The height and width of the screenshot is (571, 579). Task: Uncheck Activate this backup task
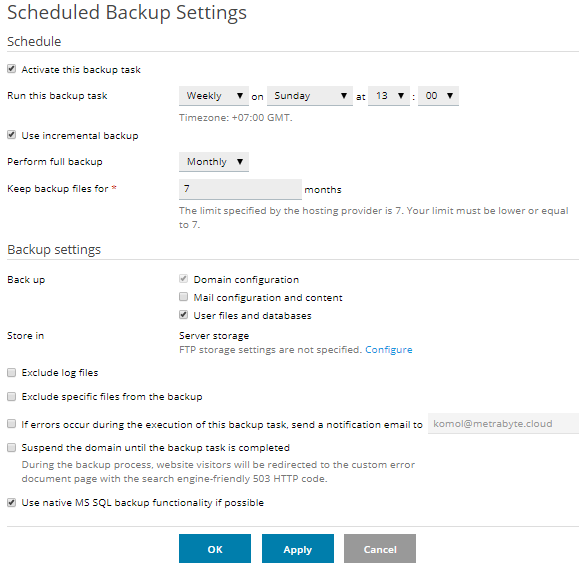pos(11,69)
